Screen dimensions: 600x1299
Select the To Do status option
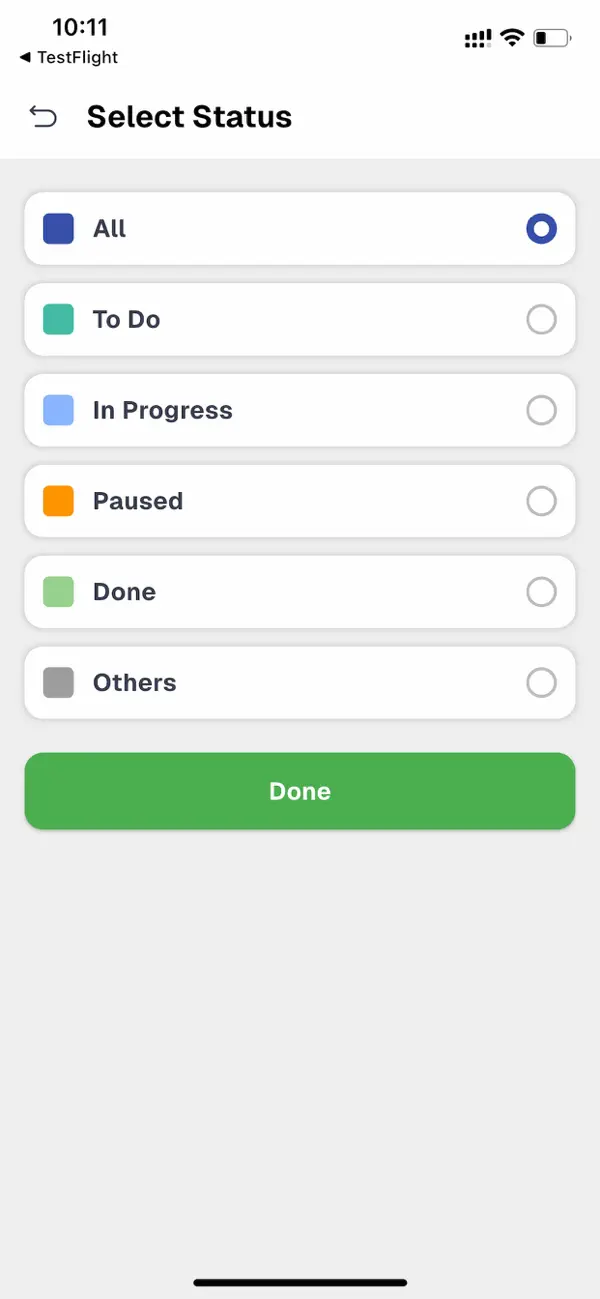[x=541, y=319]
